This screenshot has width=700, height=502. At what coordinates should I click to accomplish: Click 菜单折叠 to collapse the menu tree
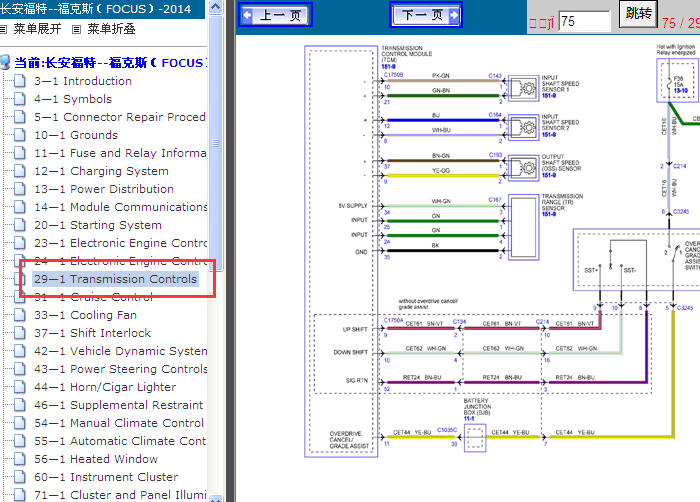pyautogui.click(x=111, y=29)
